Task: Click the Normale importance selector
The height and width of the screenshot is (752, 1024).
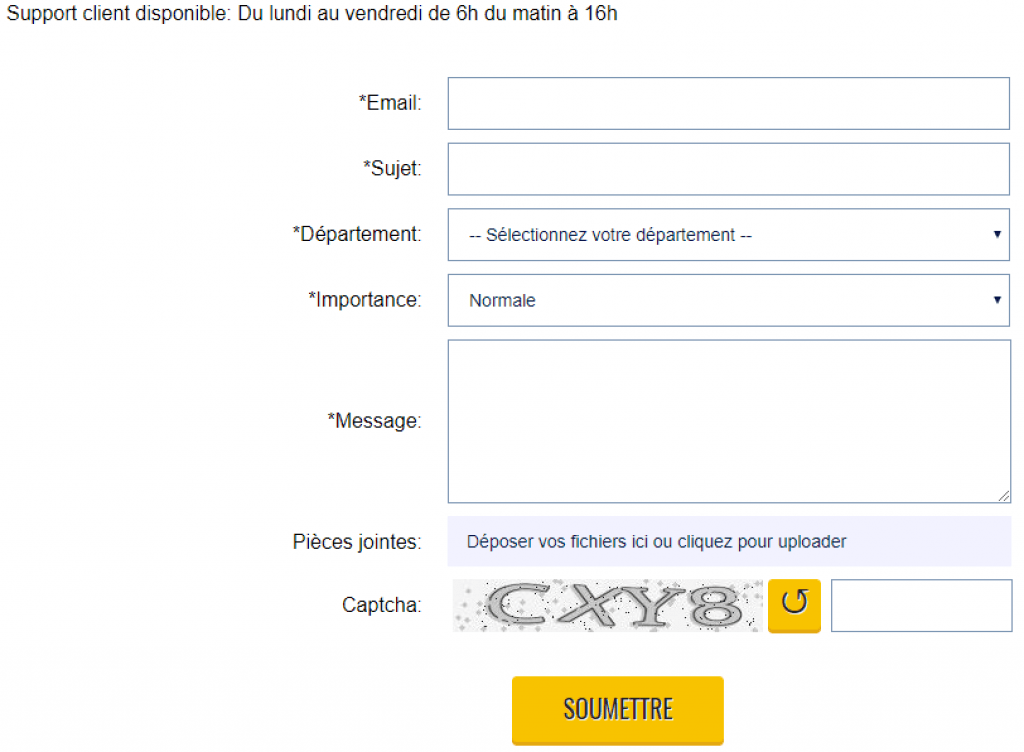Action: pyautogui.click(x=728, y=300)
